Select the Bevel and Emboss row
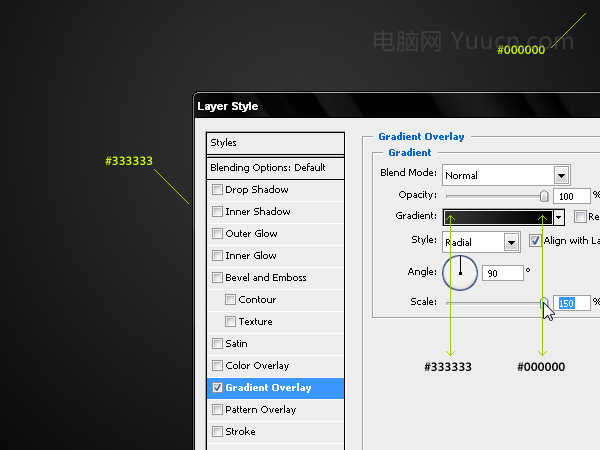Viewport: 600px width, 450px height. (275, 278)
